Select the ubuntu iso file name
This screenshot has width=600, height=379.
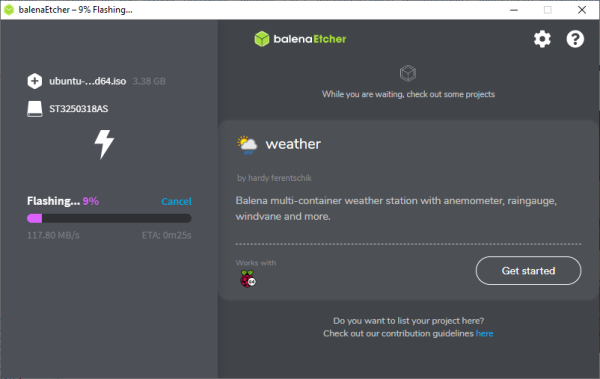[88, 81]
